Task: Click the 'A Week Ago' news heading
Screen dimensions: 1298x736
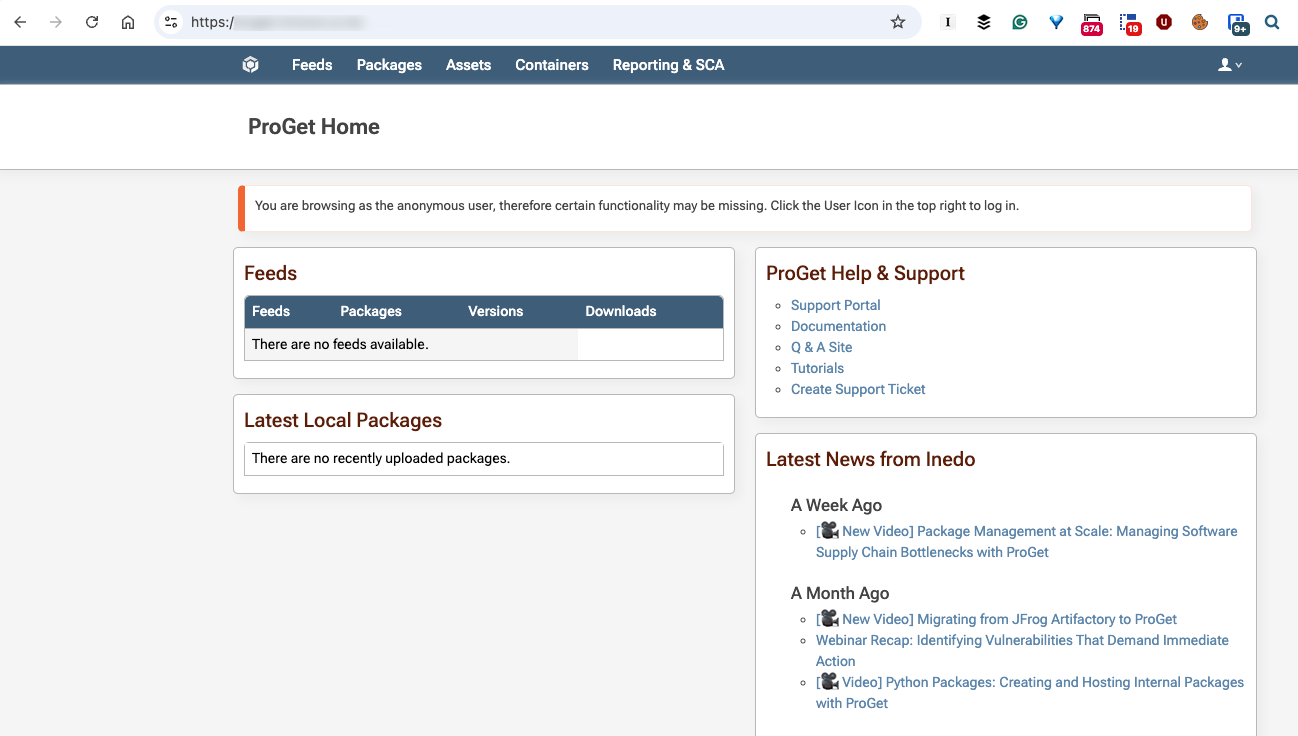Action: click(837, 505)
